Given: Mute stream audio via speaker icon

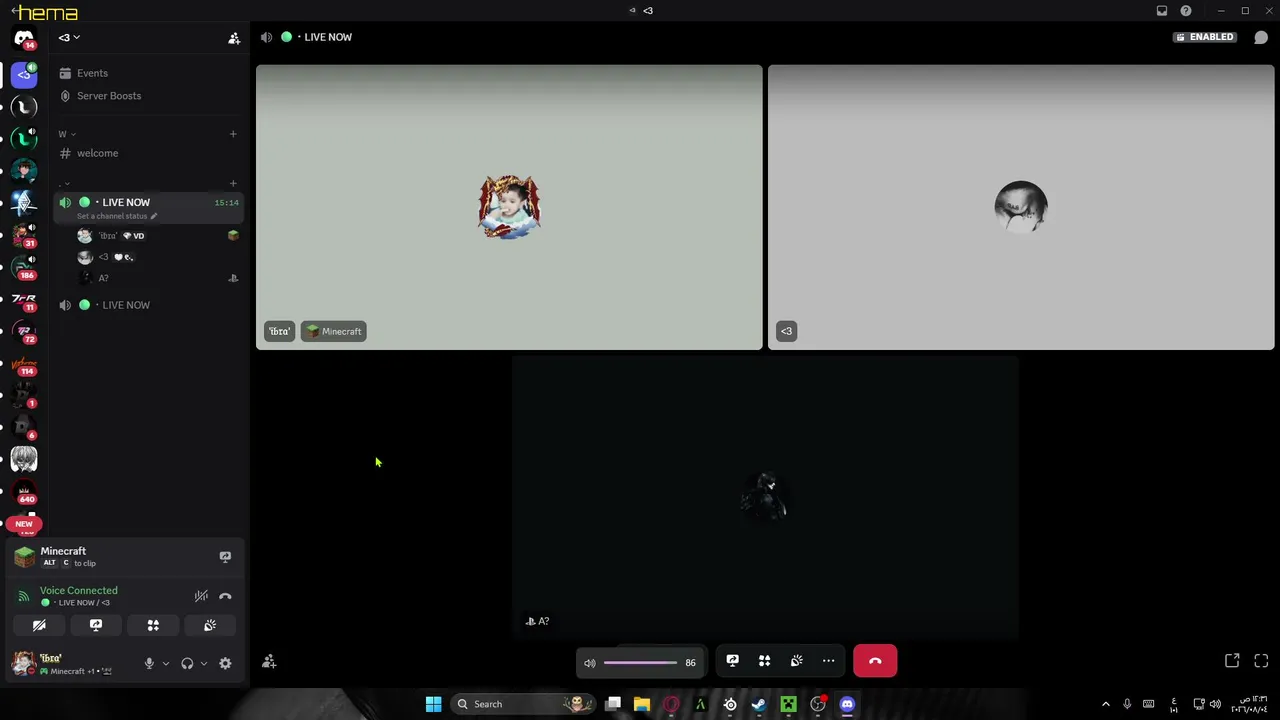Looking at the screenshot, I should pos(590,663).
